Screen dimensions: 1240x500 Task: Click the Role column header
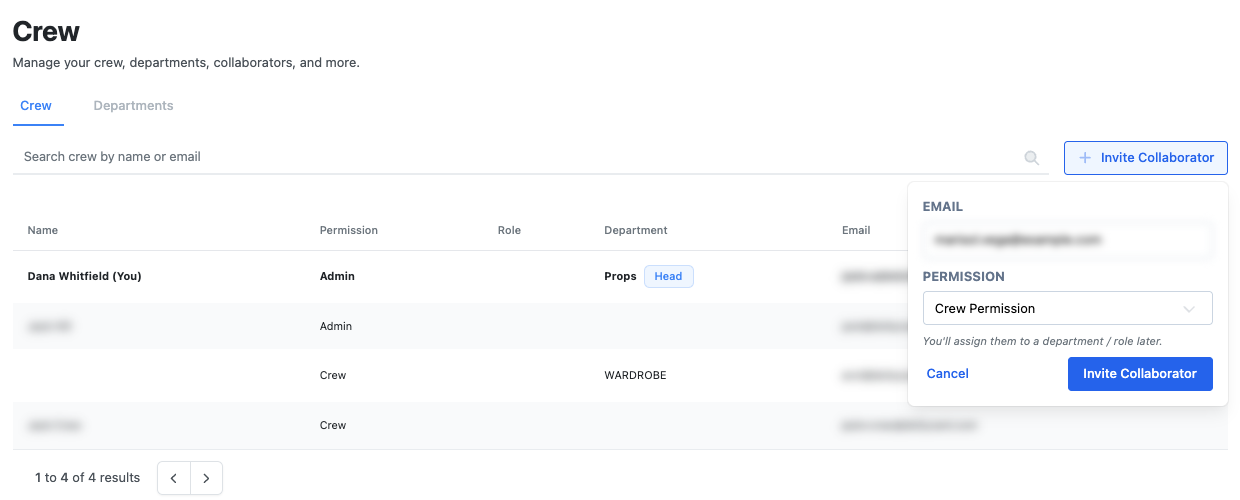(509, 230)
